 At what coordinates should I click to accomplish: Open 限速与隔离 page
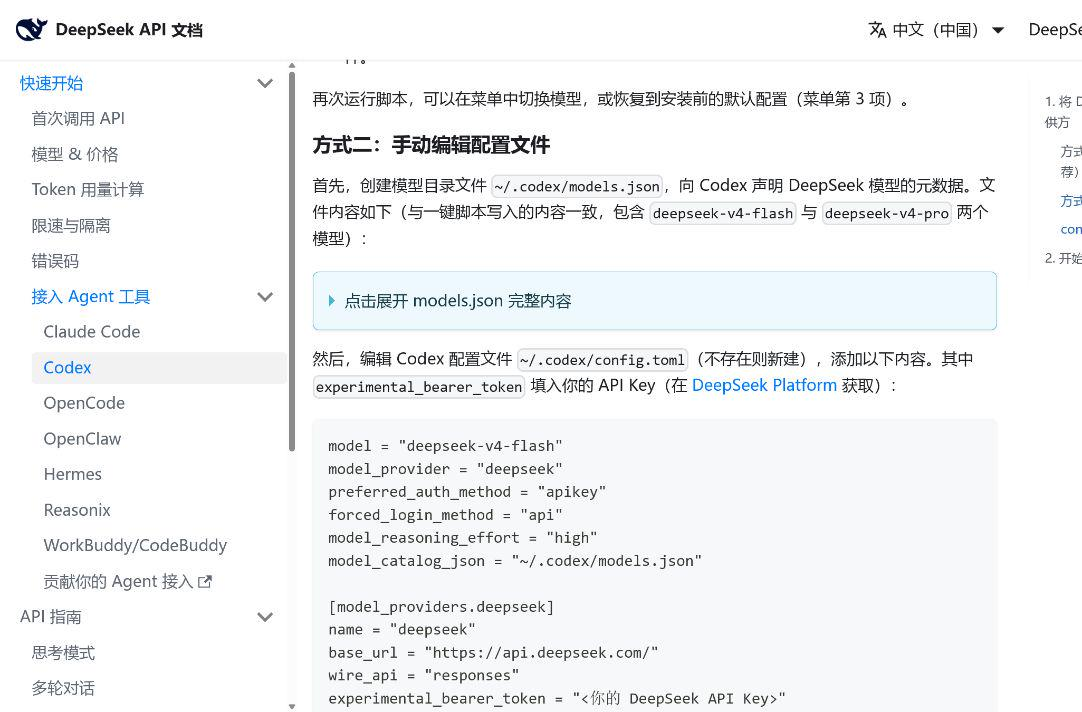click(71, 226)
